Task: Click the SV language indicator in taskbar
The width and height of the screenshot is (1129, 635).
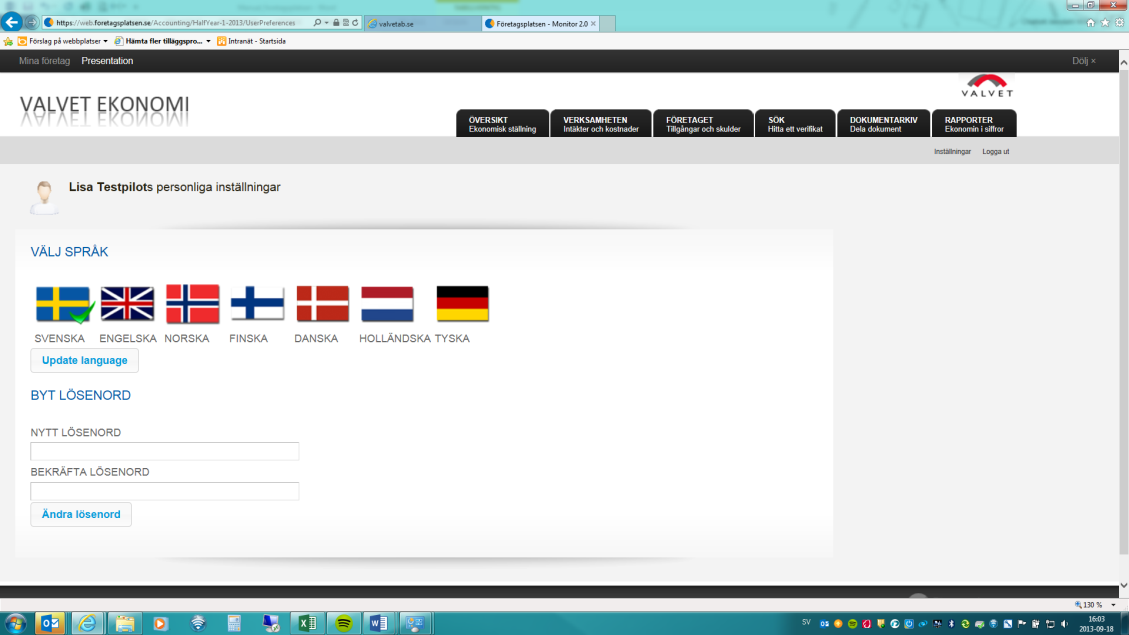Action: (x=806, y=623)
